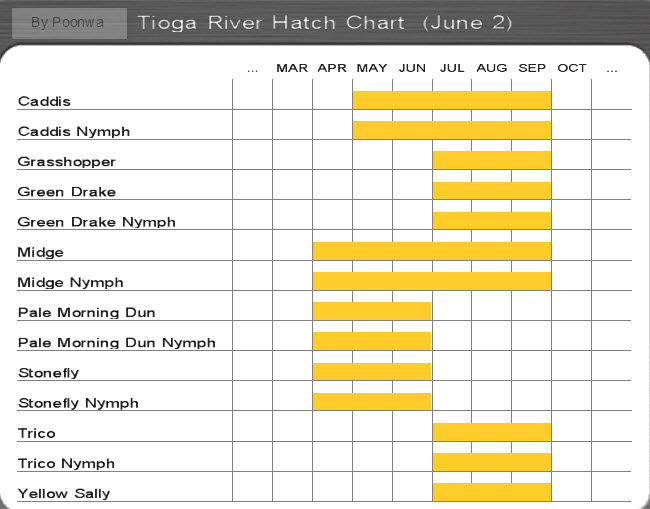This screenshot has width=650, height=509.
Task: Click the Trico hatch period bar
Action: [x=492, y=432]
